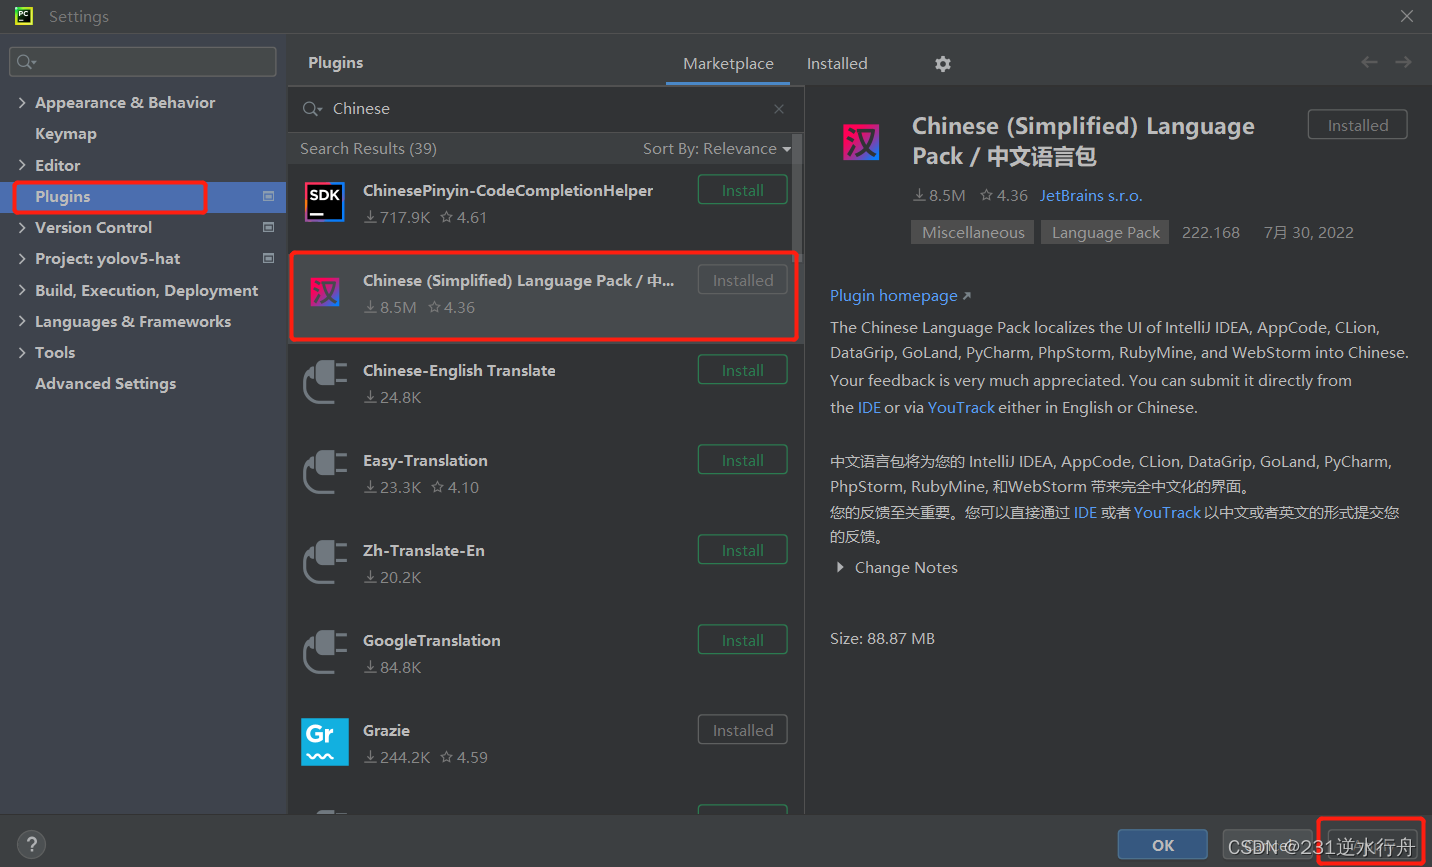The height and width of the screenshot is (867, 1432).
Task: Select the GoogleTranslation plugin name
Action: point(431,641)
